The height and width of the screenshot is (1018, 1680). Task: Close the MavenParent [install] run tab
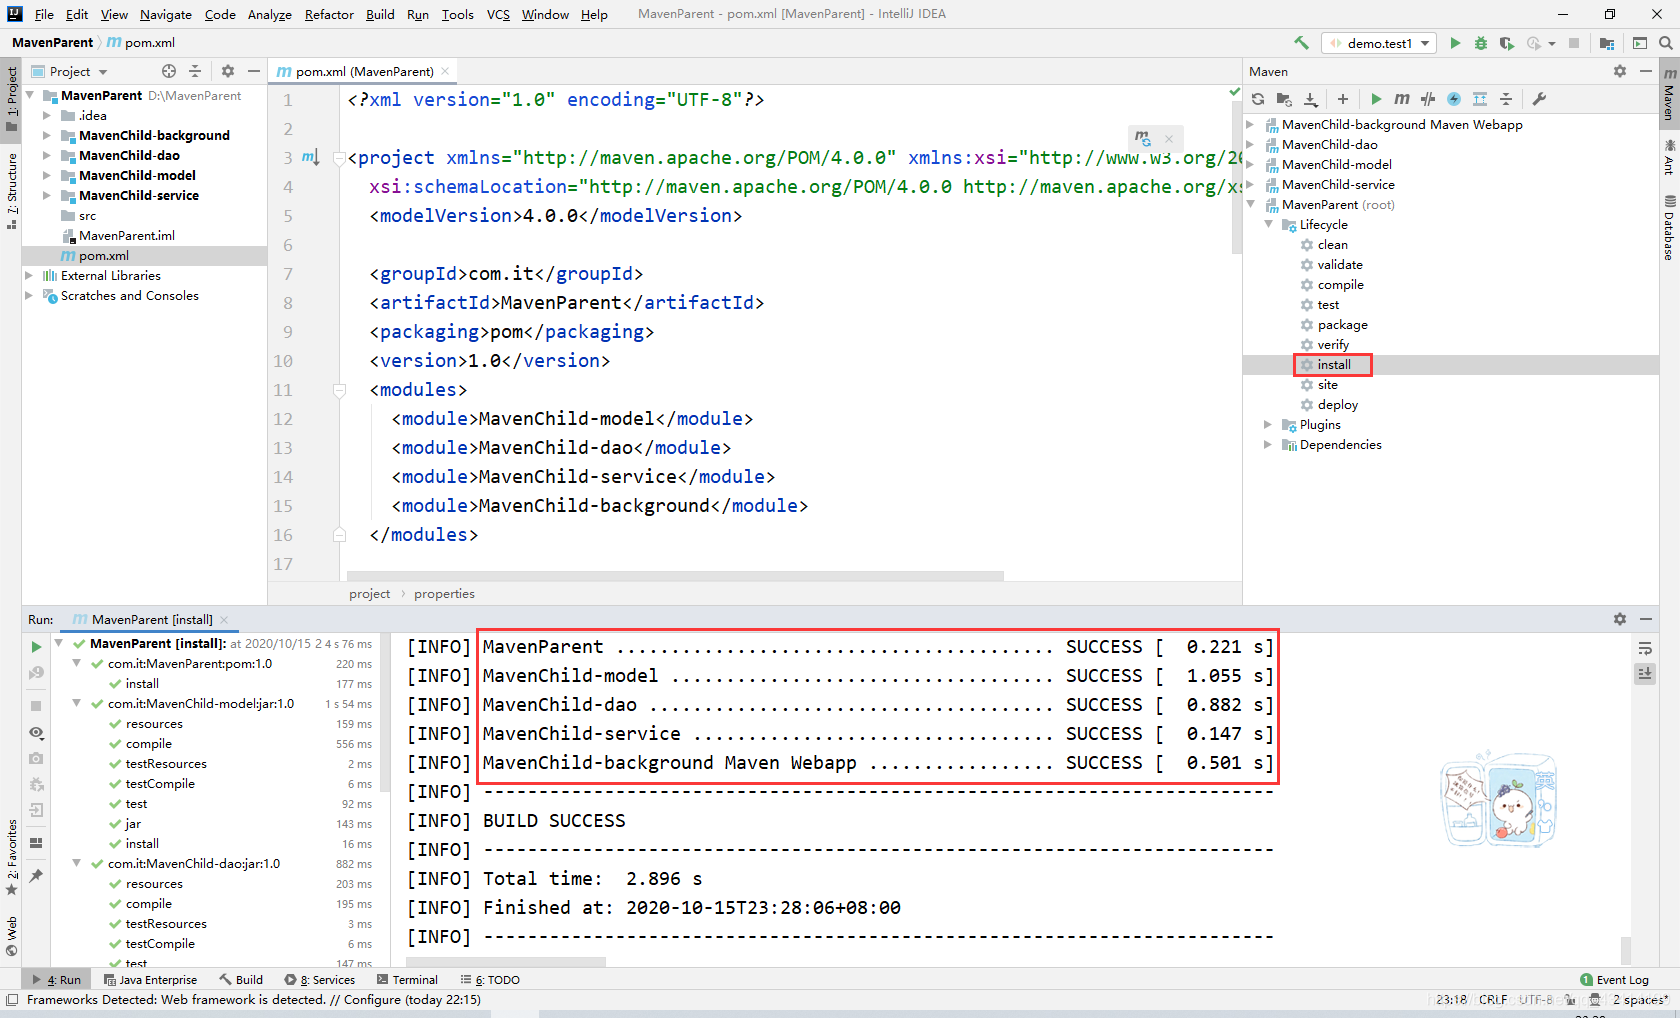click(224, 619)
